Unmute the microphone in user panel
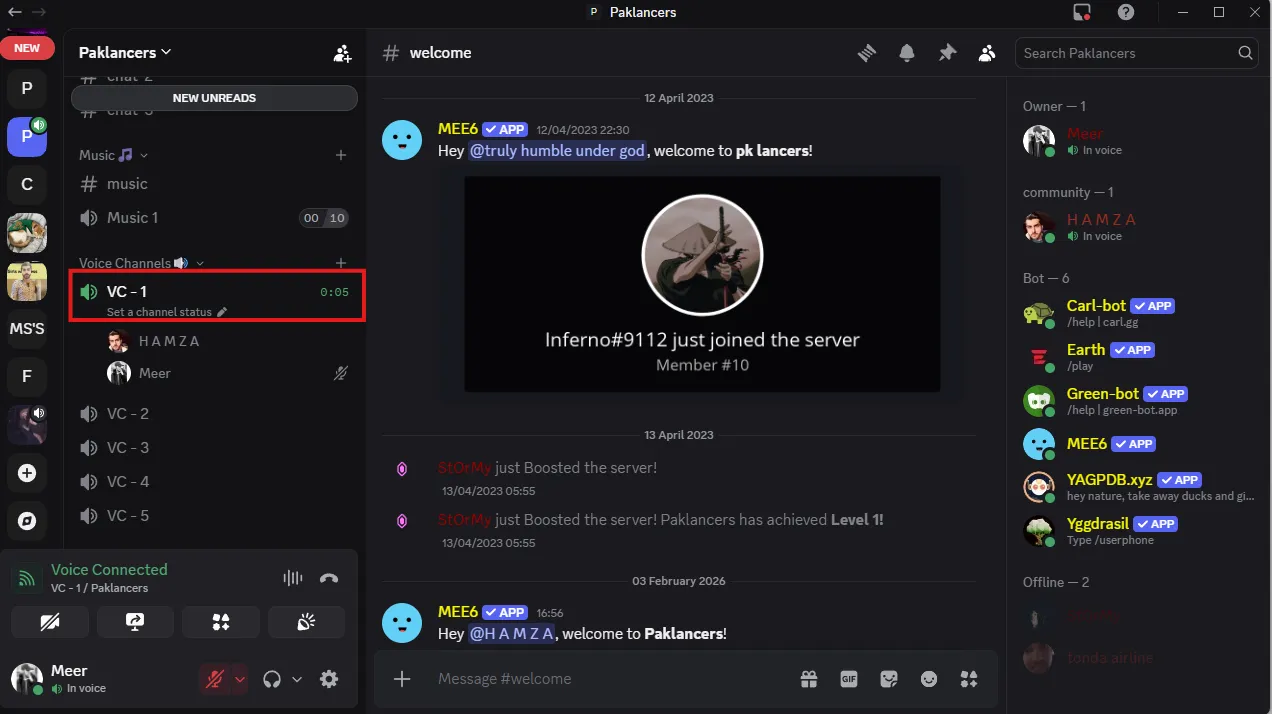This screenshot has height=714, width=1272. coord(214,679)
